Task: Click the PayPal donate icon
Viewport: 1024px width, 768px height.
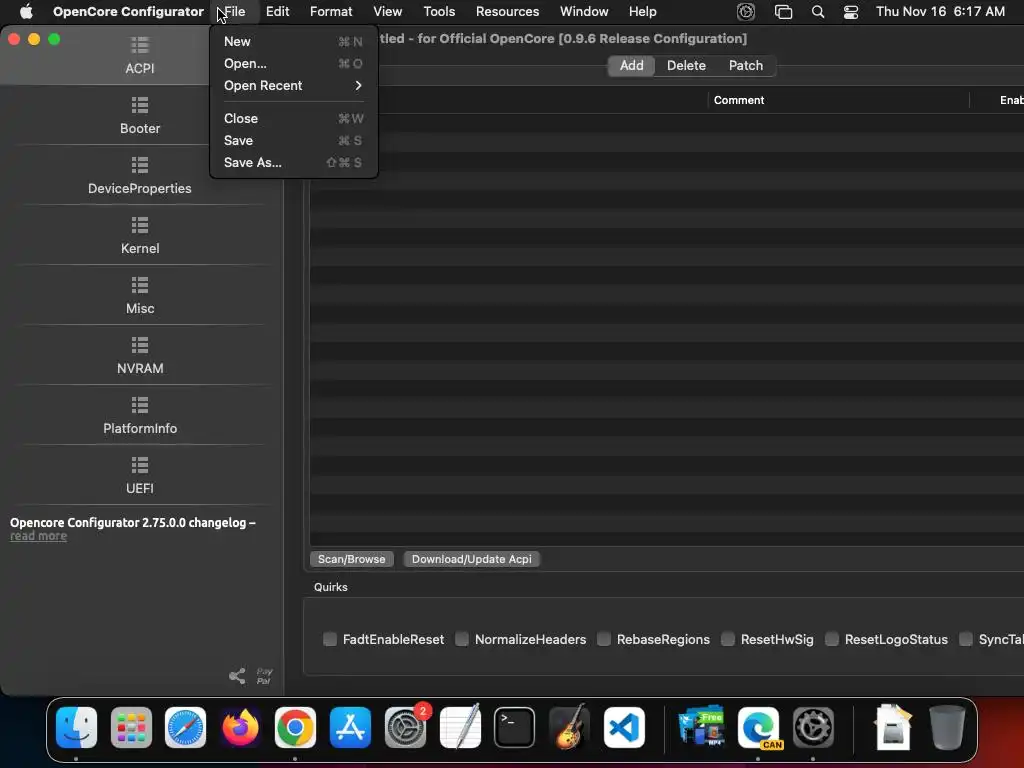Action: tap(264, 676)
